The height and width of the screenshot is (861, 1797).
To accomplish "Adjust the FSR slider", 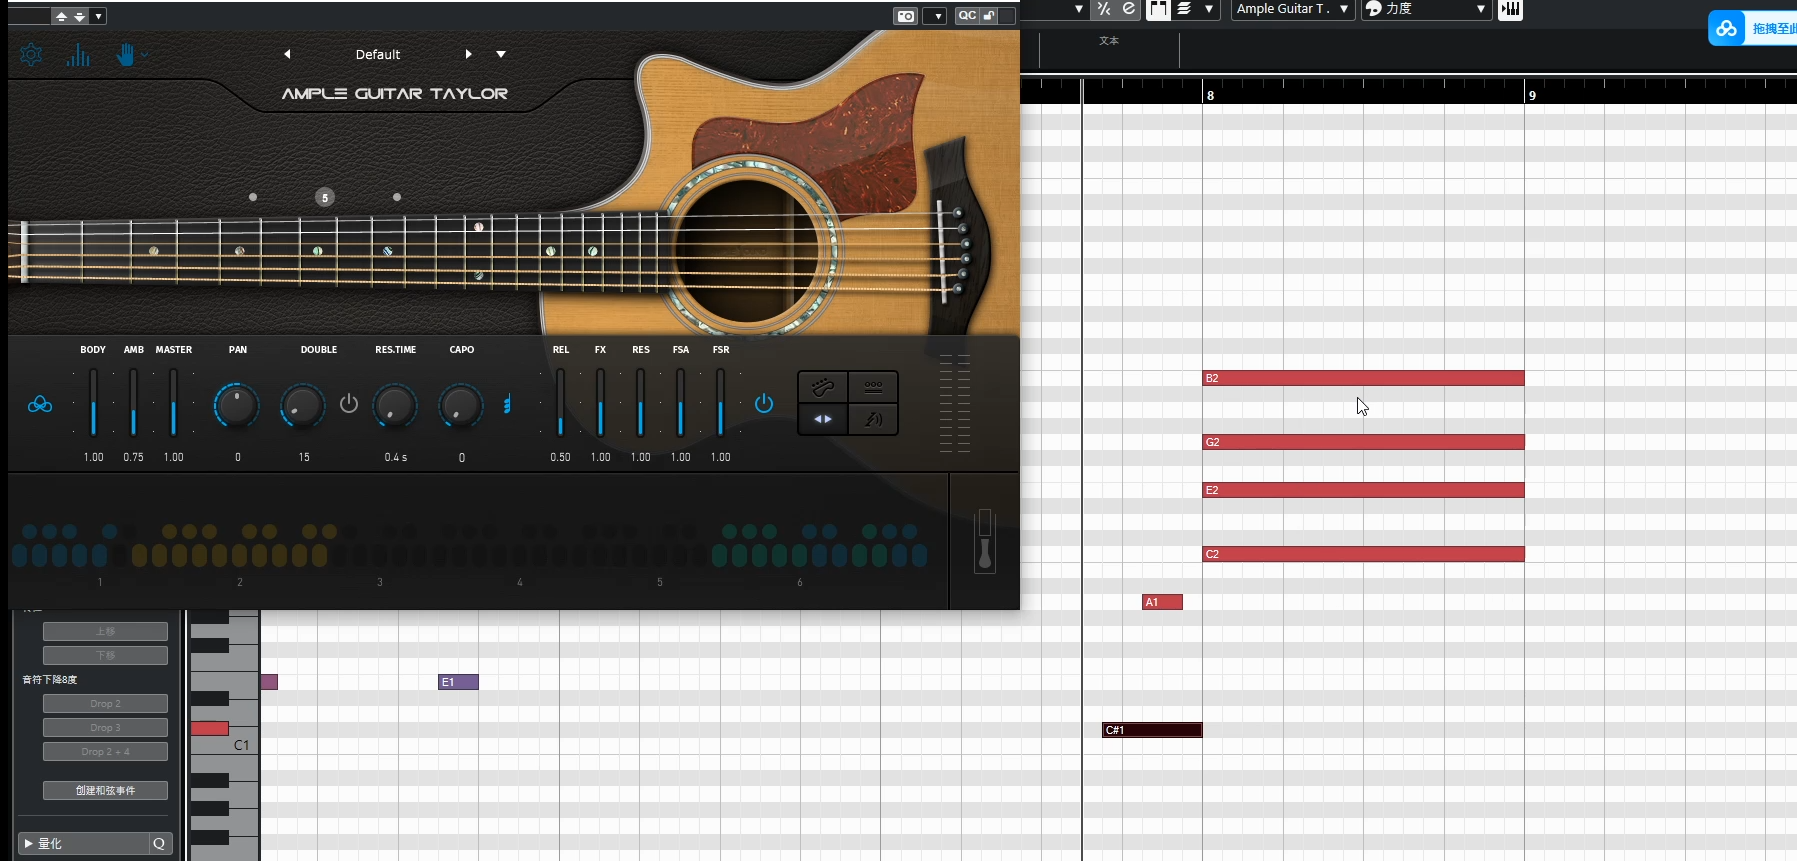I will (x=720, y=402).
